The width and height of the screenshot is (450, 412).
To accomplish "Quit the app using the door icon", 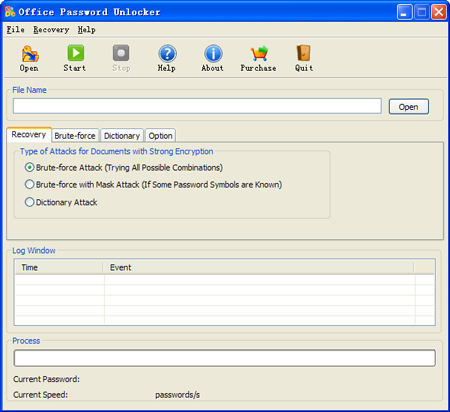I will pyautogui.click(x=303, y=53).
